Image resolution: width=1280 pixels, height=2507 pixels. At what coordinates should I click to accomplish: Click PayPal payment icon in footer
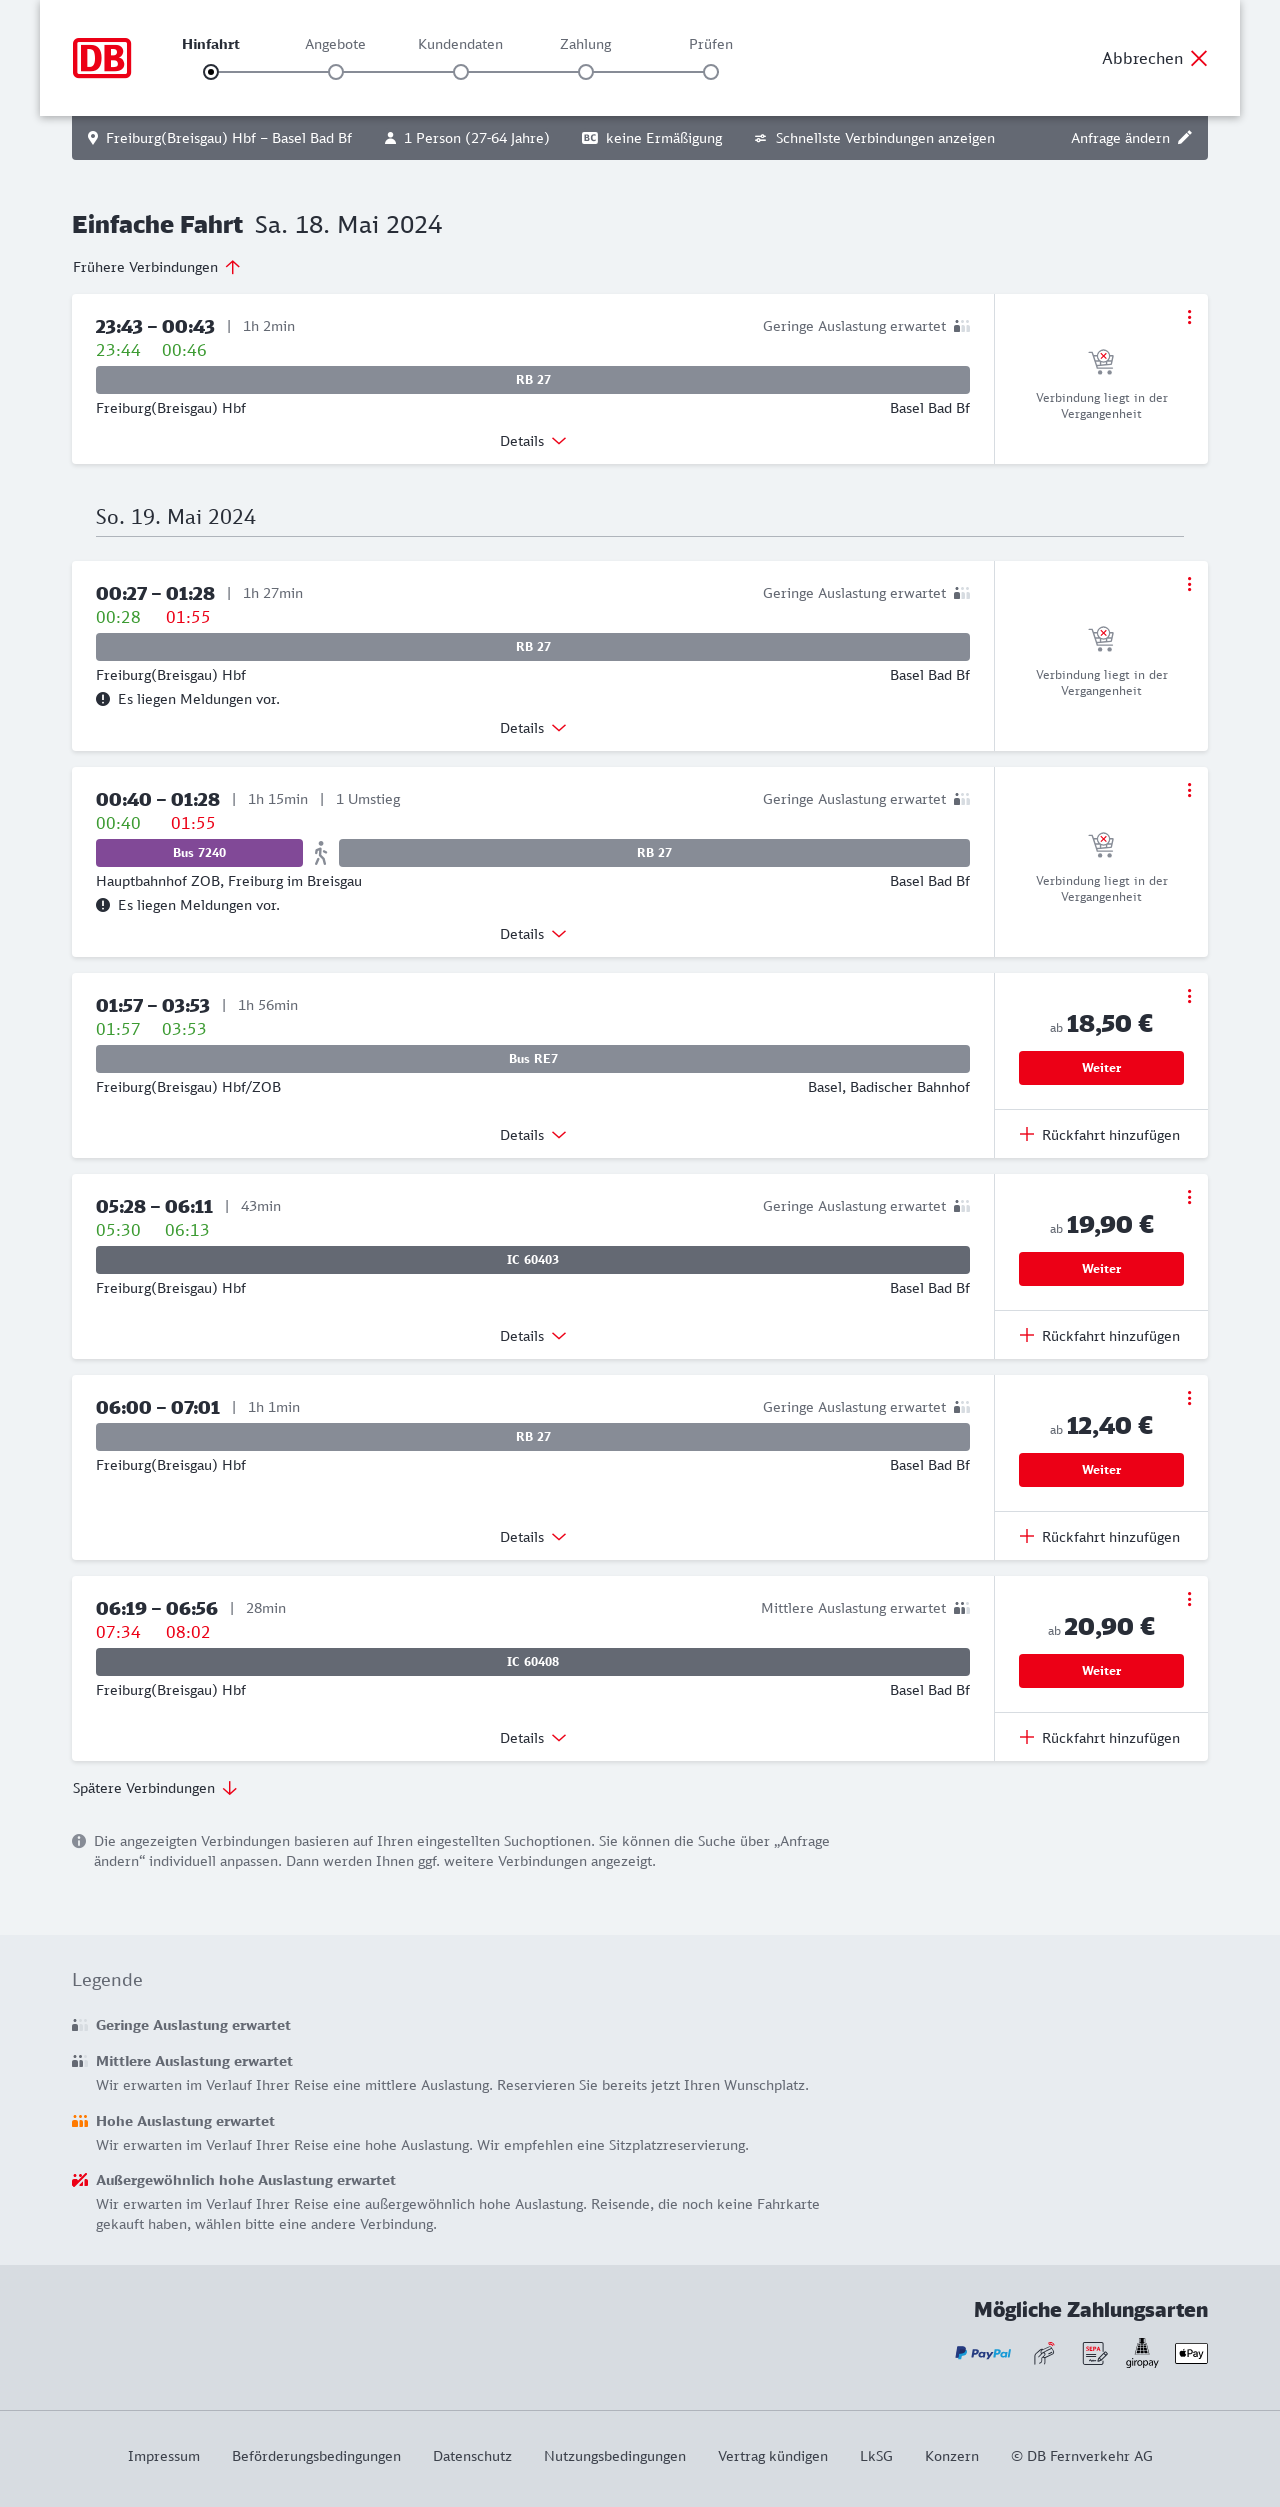point(983,2353)
